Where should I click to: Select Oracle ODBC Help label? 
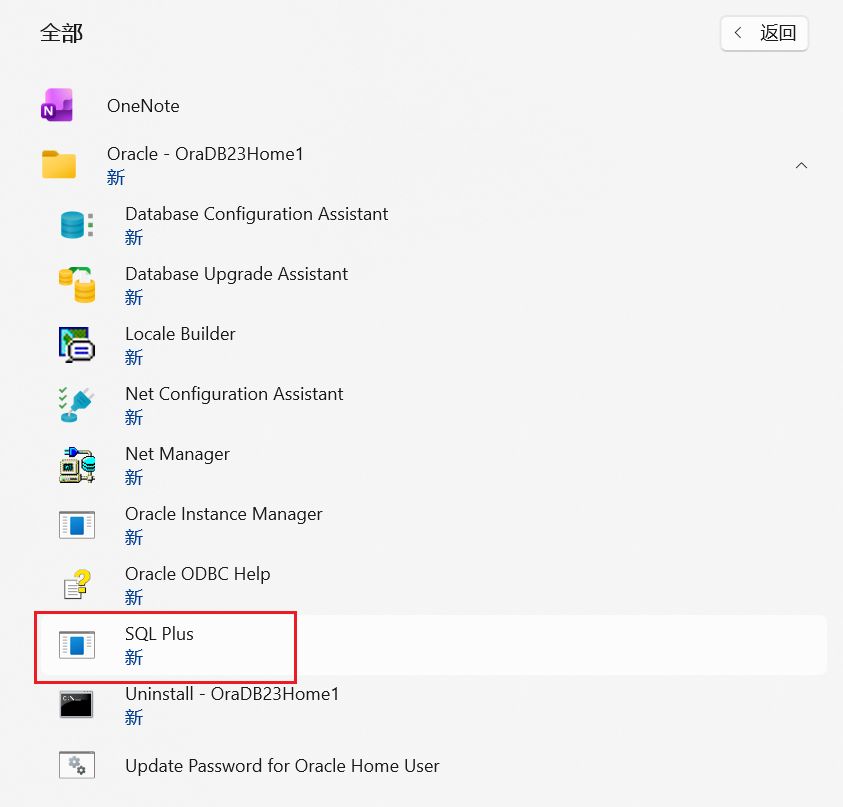click(197, 574)
